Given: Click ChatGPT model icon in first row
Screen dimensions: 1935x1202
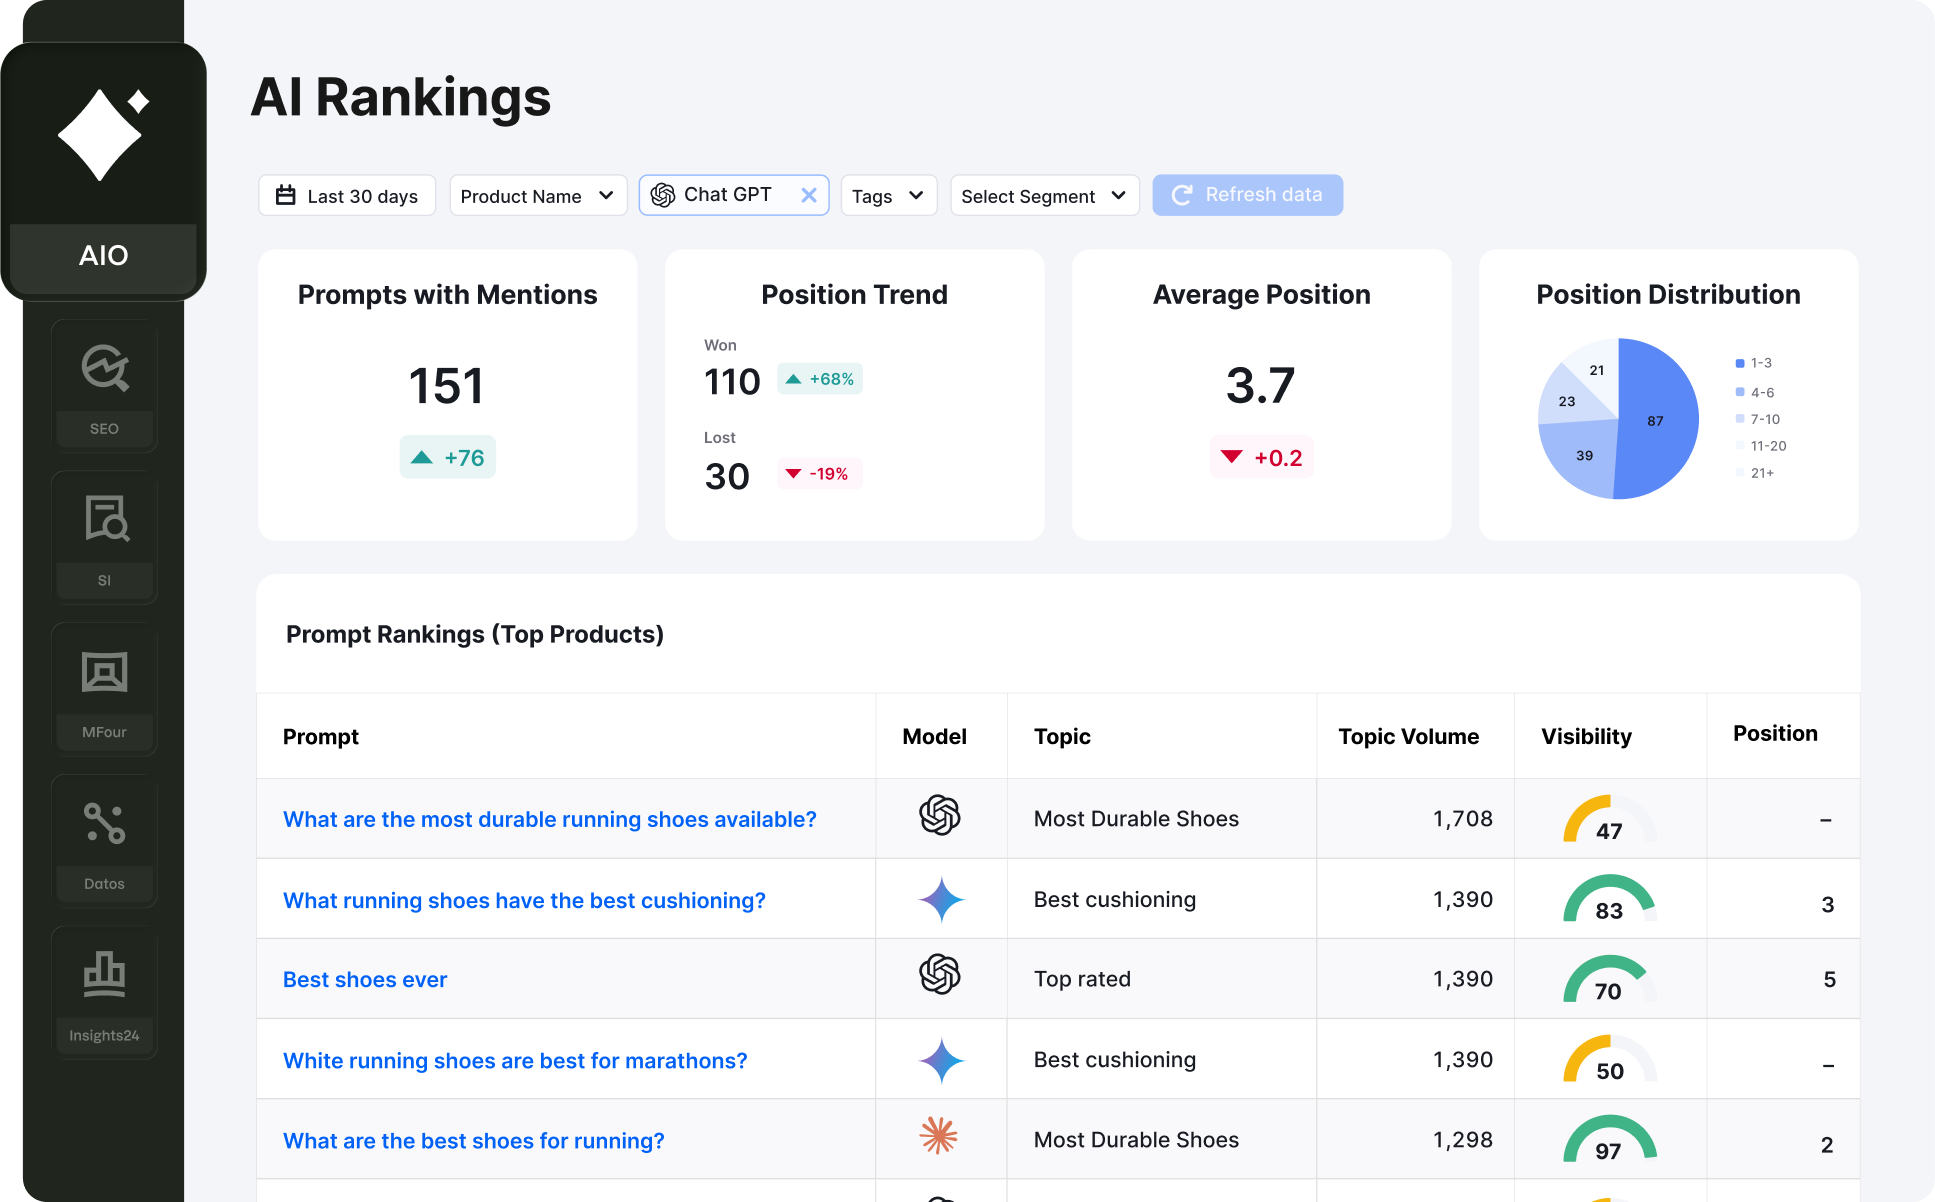Looking at the screenshot, I should point(939,815).
